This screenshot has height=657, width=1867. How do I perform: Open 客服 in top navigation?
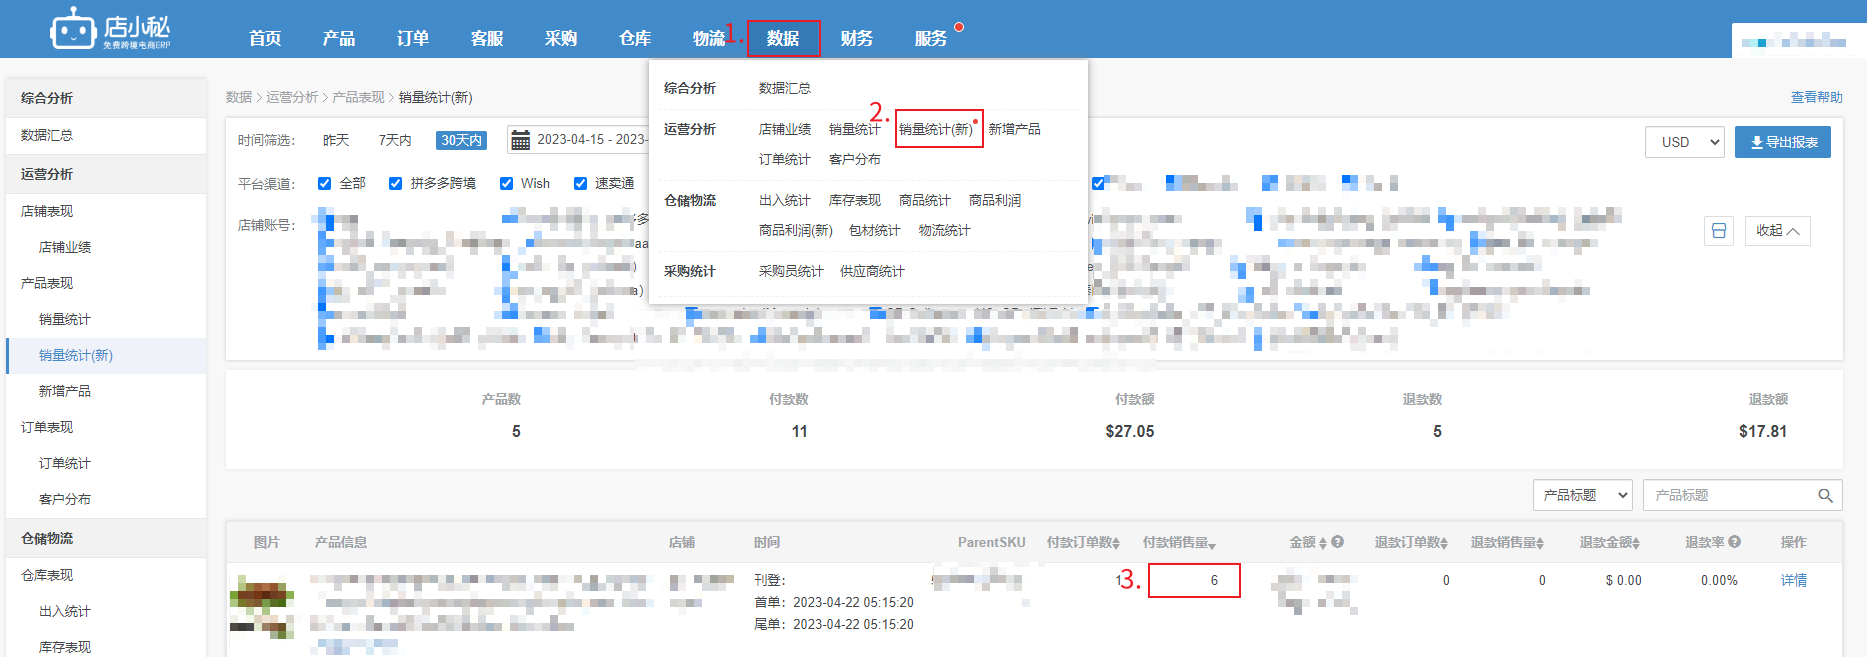tap(487, 38)
